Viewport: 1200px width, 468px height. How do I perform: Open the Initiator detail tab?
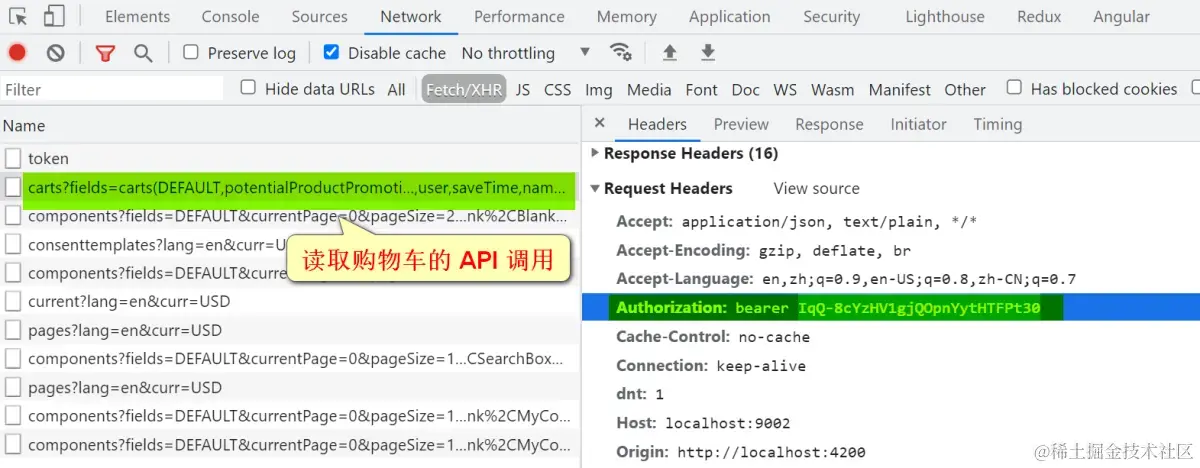918,124
